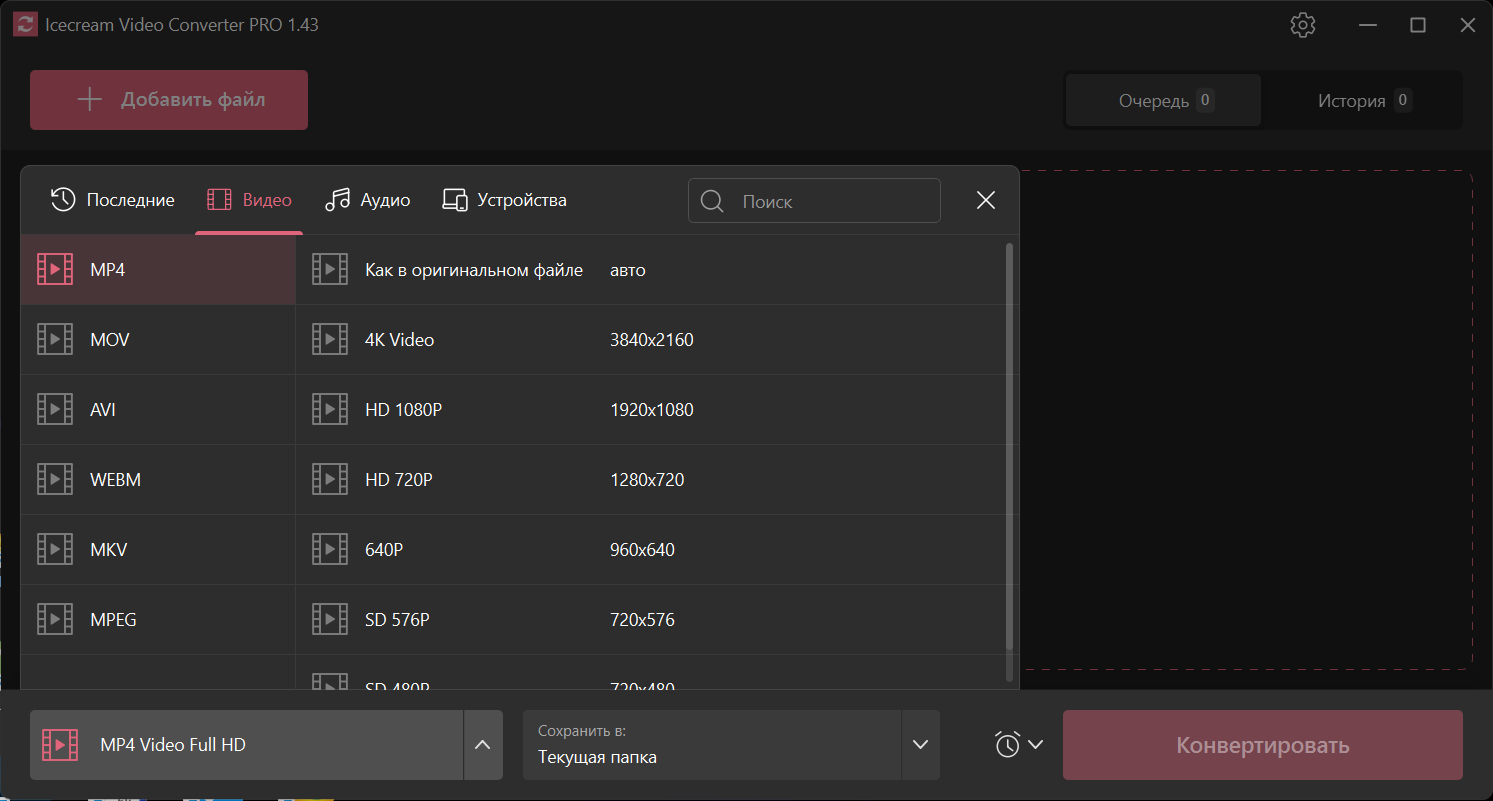The height and width of the screenshot is (801, 1493).
Task: Click the film icon next to WEBM
Action: (55, 480)
